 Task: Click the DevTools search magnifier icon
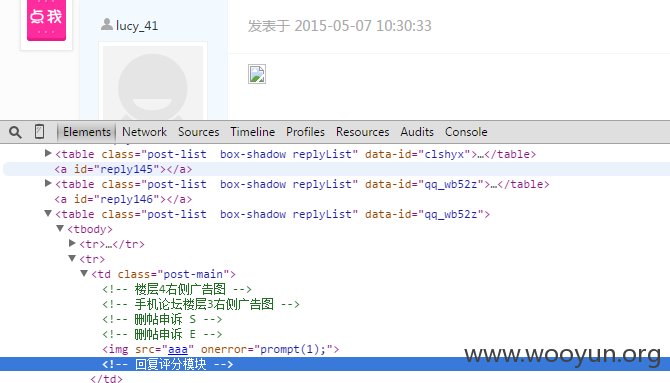pos(15,132)
